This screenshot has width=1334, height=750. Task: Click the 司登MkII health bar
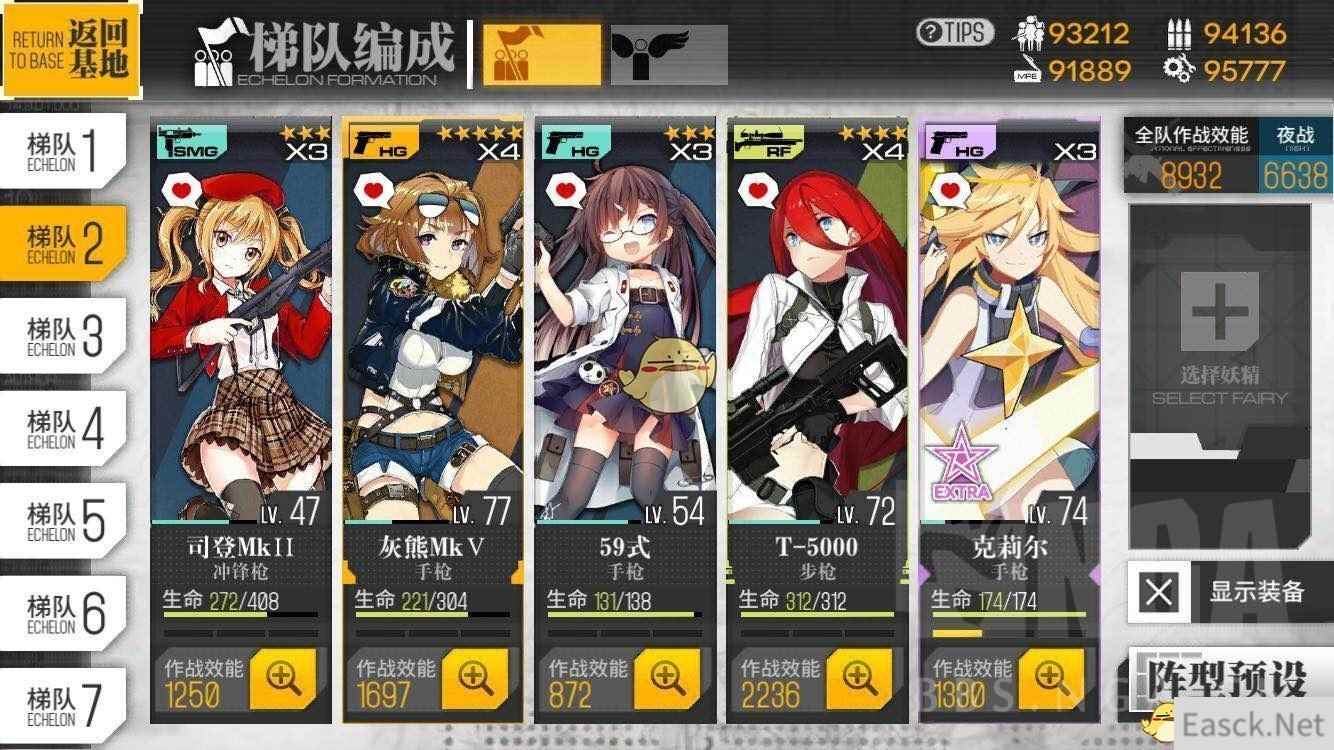tap(240, 615)
